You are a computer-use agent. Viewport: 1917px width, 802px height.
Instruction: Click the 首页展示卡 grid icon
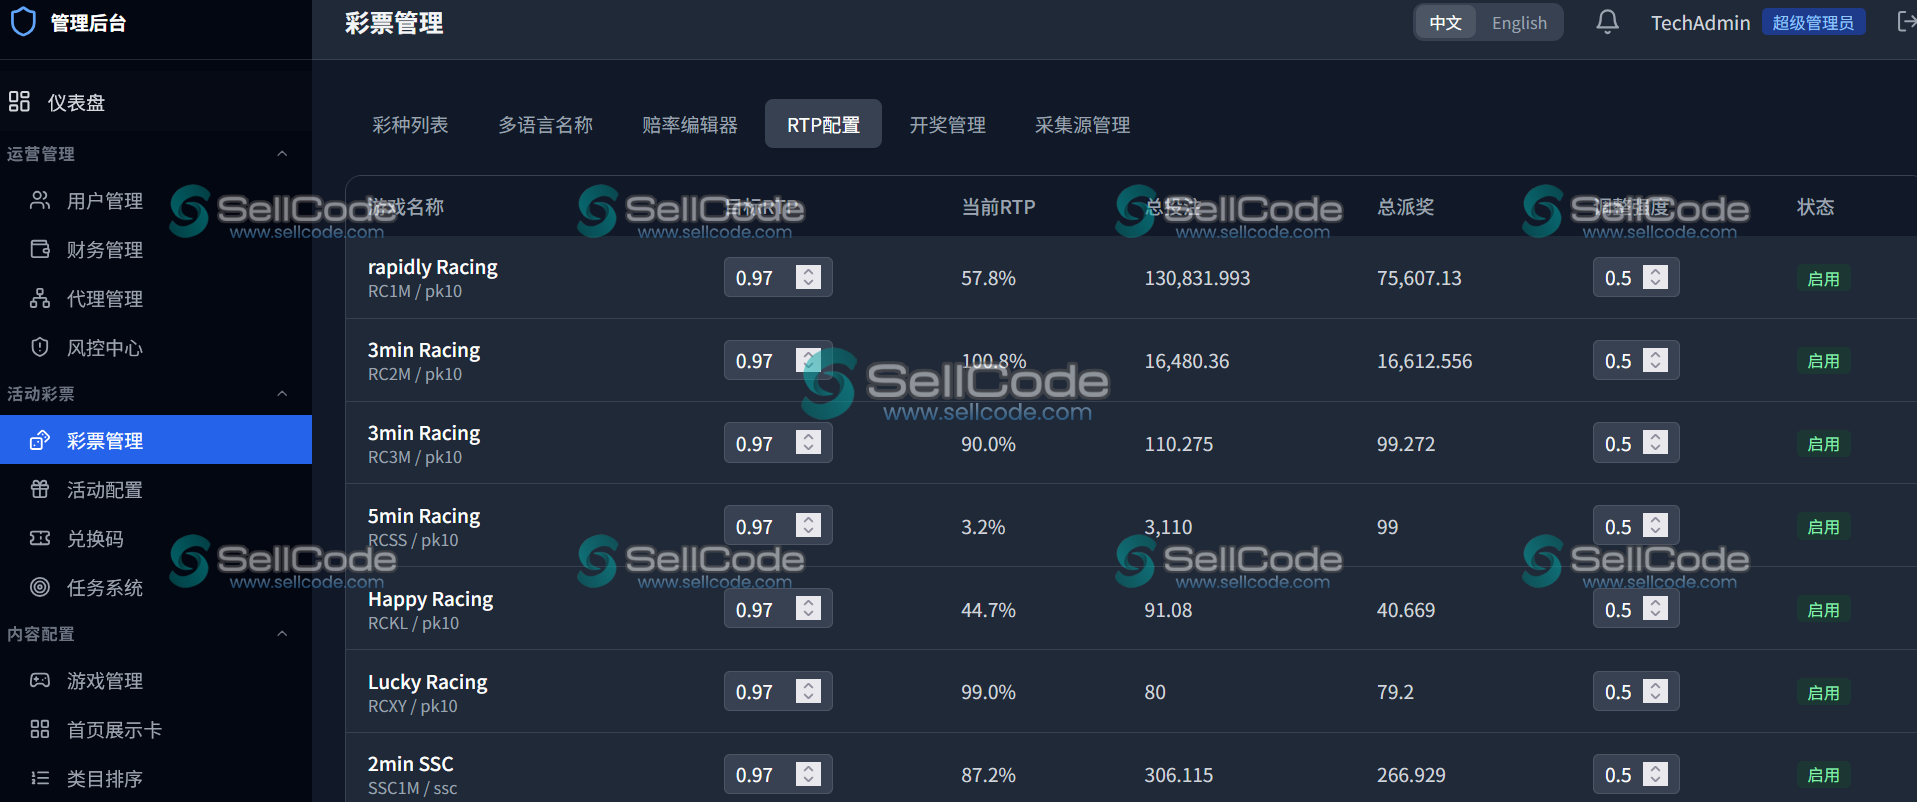[x=40, y=729]
